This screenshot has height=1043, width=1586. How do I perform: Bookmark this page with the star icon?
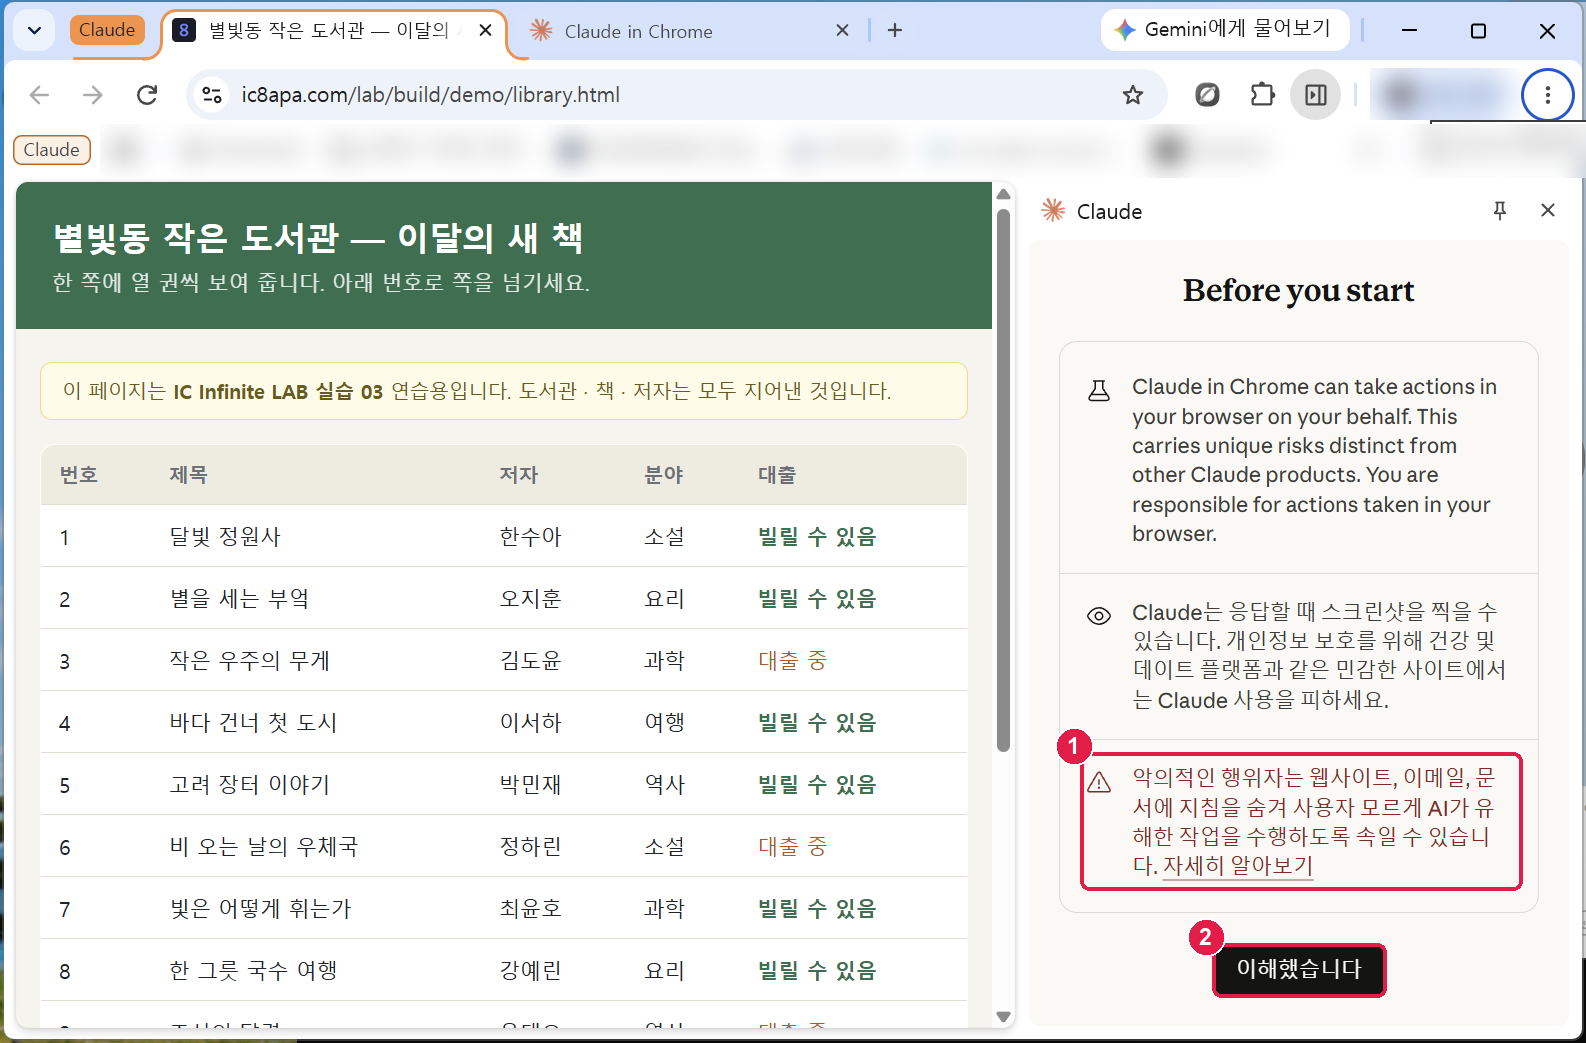pyautogui.click(x=1132, y=95)
